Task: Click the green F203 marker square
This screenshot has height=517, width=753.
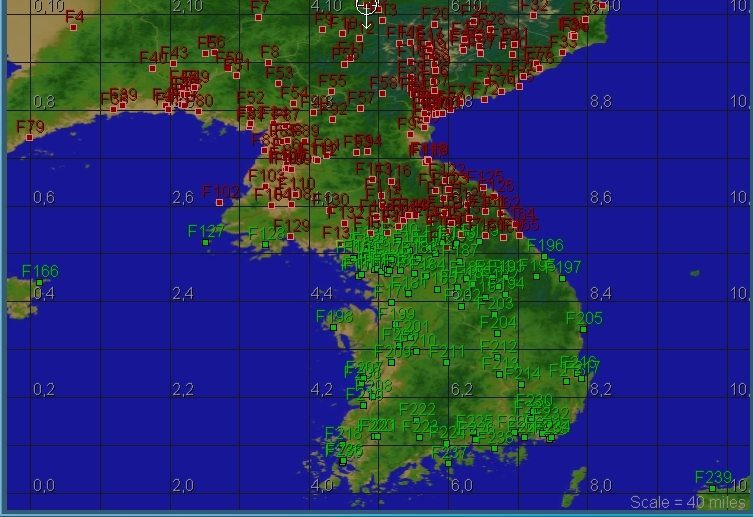Action: (x=494, y=314)
